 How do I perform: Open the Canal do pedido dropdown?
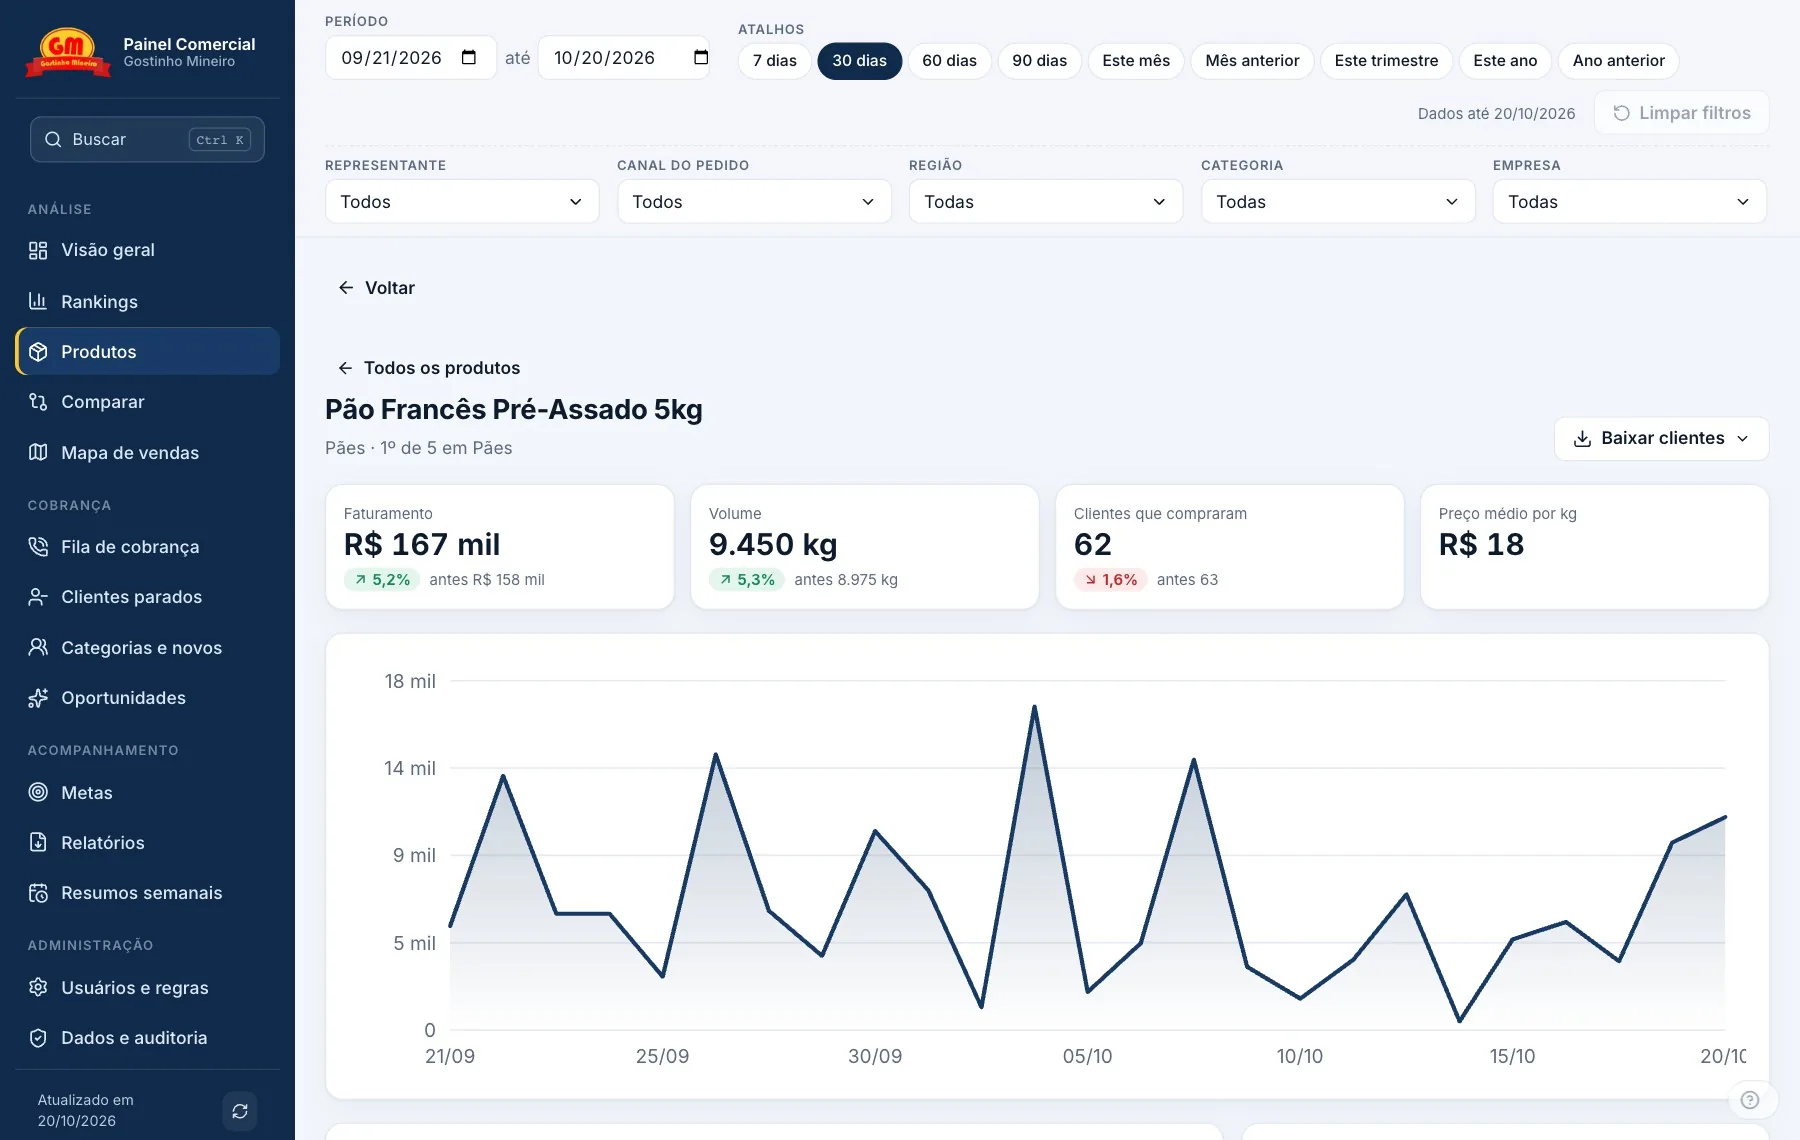pyautogui.click(x=754, y=202)
